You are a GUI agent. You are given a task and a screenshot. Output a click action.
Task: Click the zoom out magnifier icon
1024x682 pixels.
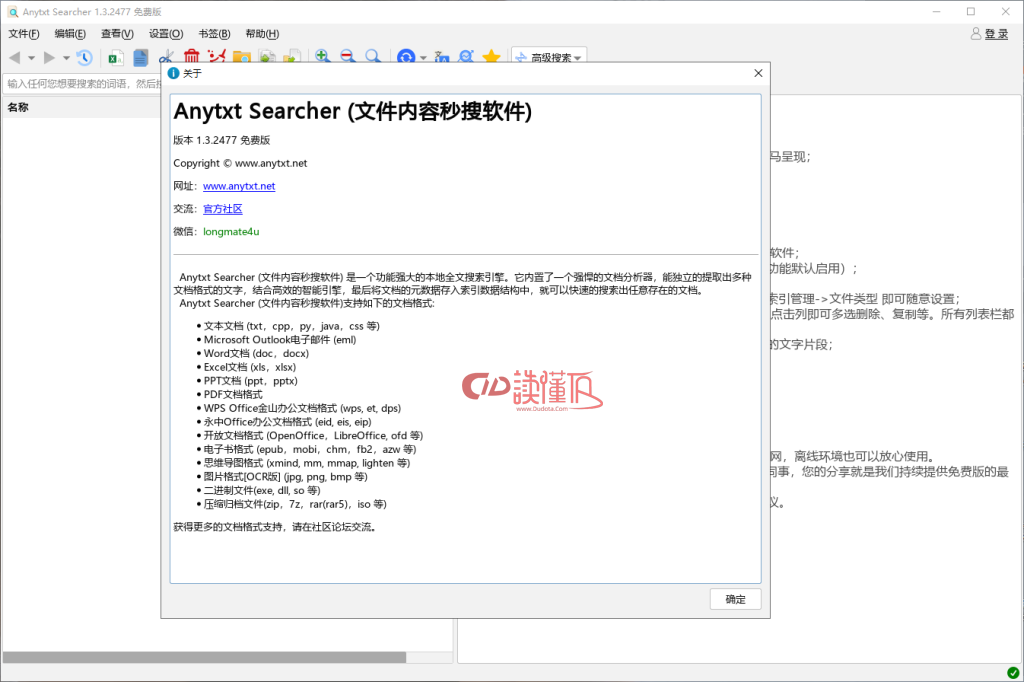[x=347, y=56]
